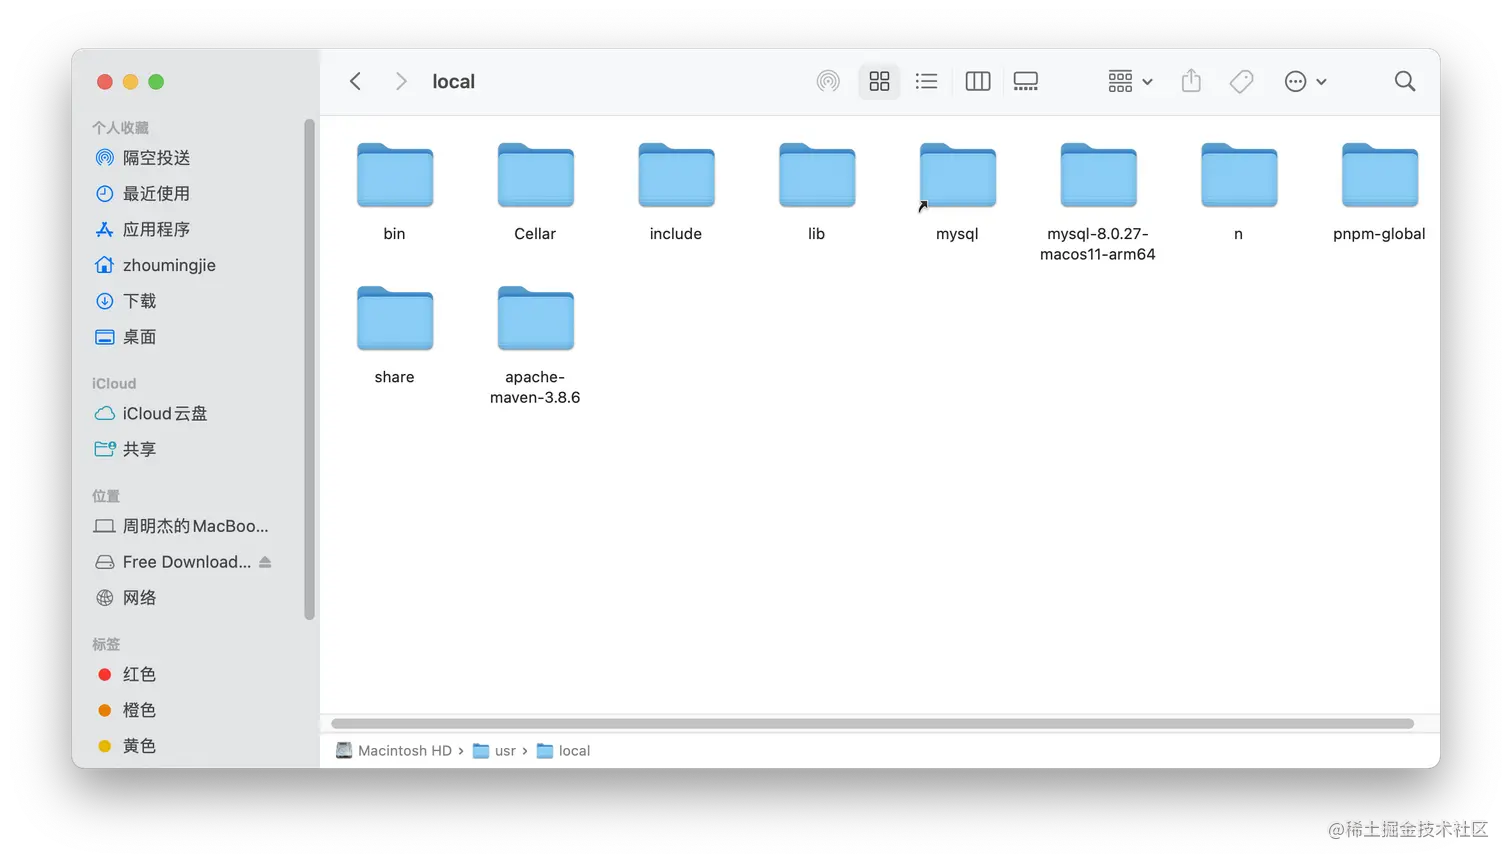1512x863 pixels.
Task: Click the iCloud section header
Action: [x=114, y=384]
